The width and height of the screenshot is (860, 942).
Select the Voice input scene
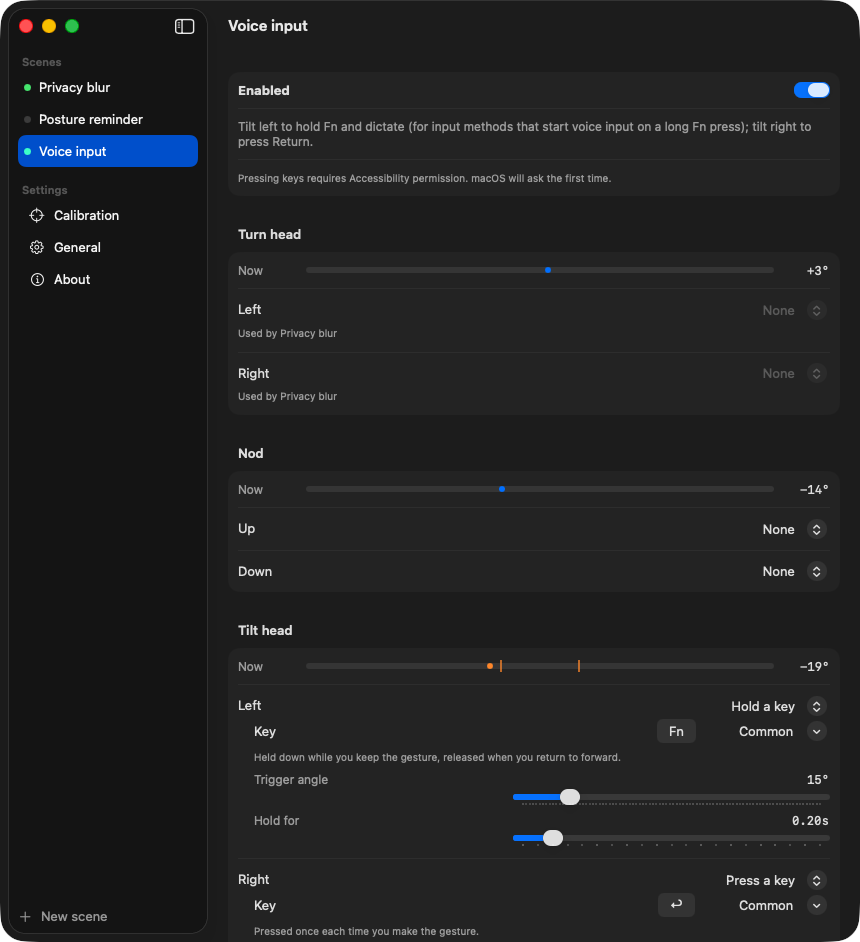(108, 151)
